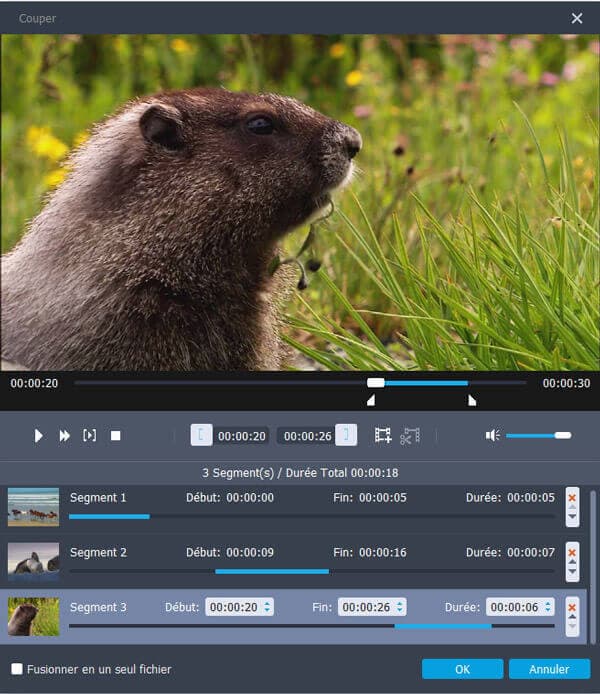Mute audio via the speaker icon

point(492,436)
